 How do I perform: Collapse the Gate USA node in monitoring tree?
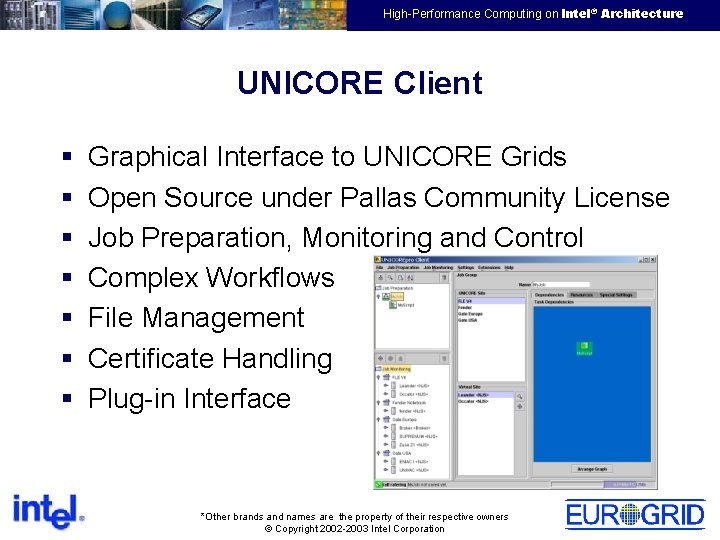point(378,453)
